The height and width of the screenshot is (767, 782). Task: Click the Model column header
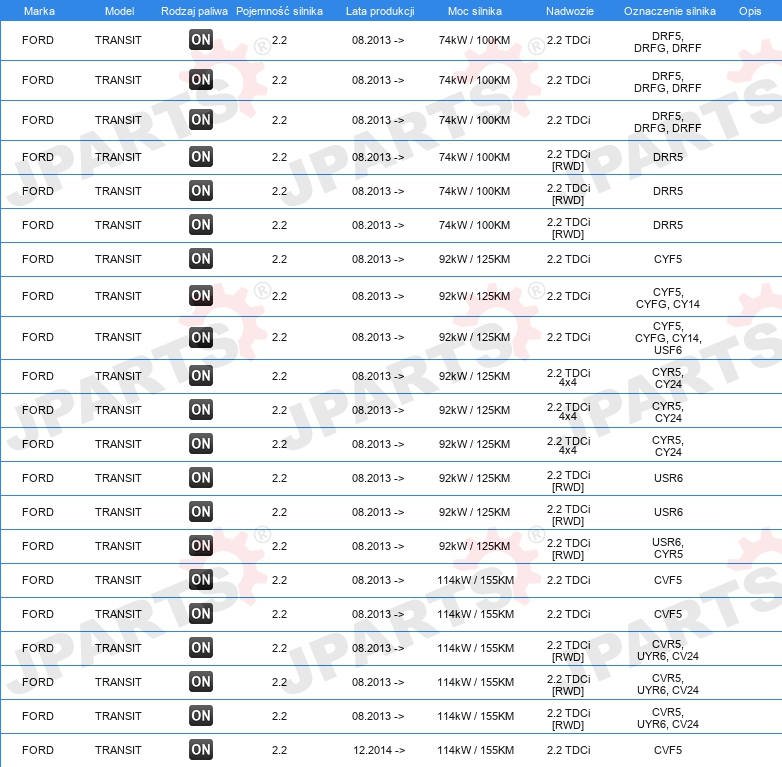click(119, 11)
